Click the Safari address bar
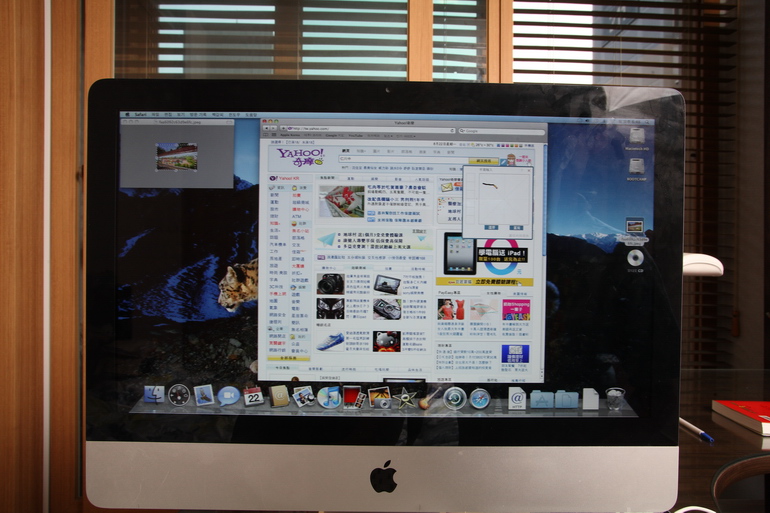770x513 pixels. coord(371,129)
